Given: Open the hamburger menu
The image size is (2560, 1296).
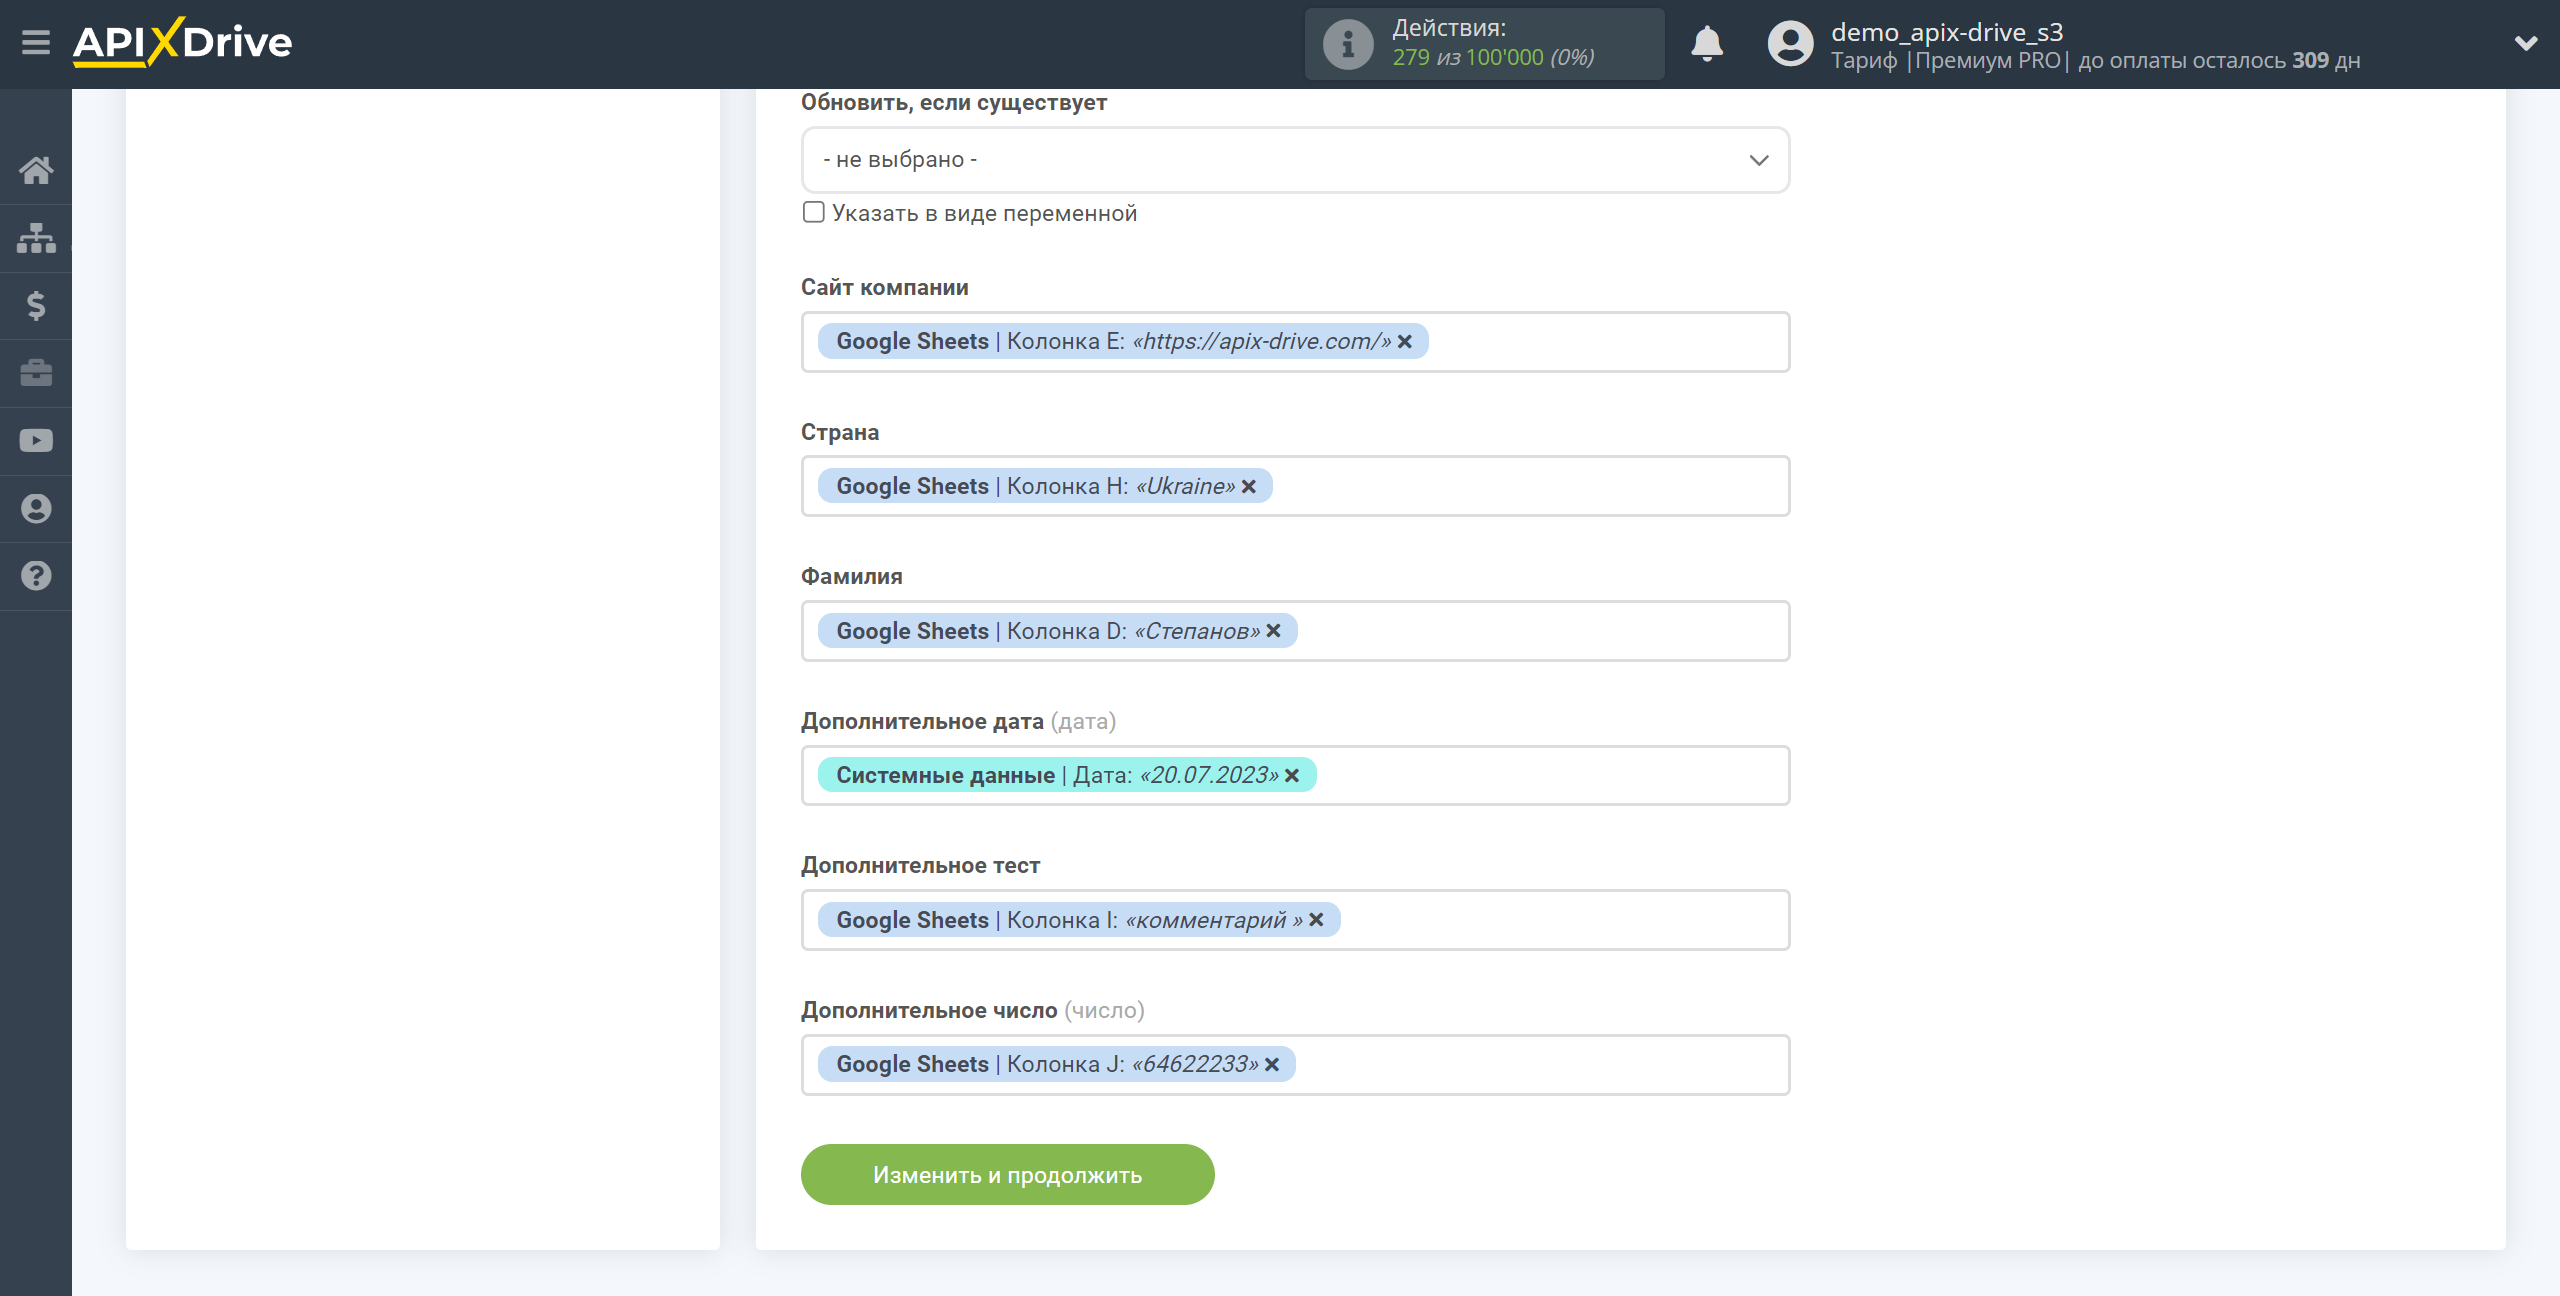Looking at the screenshot, I should click(x=36, y=42).
